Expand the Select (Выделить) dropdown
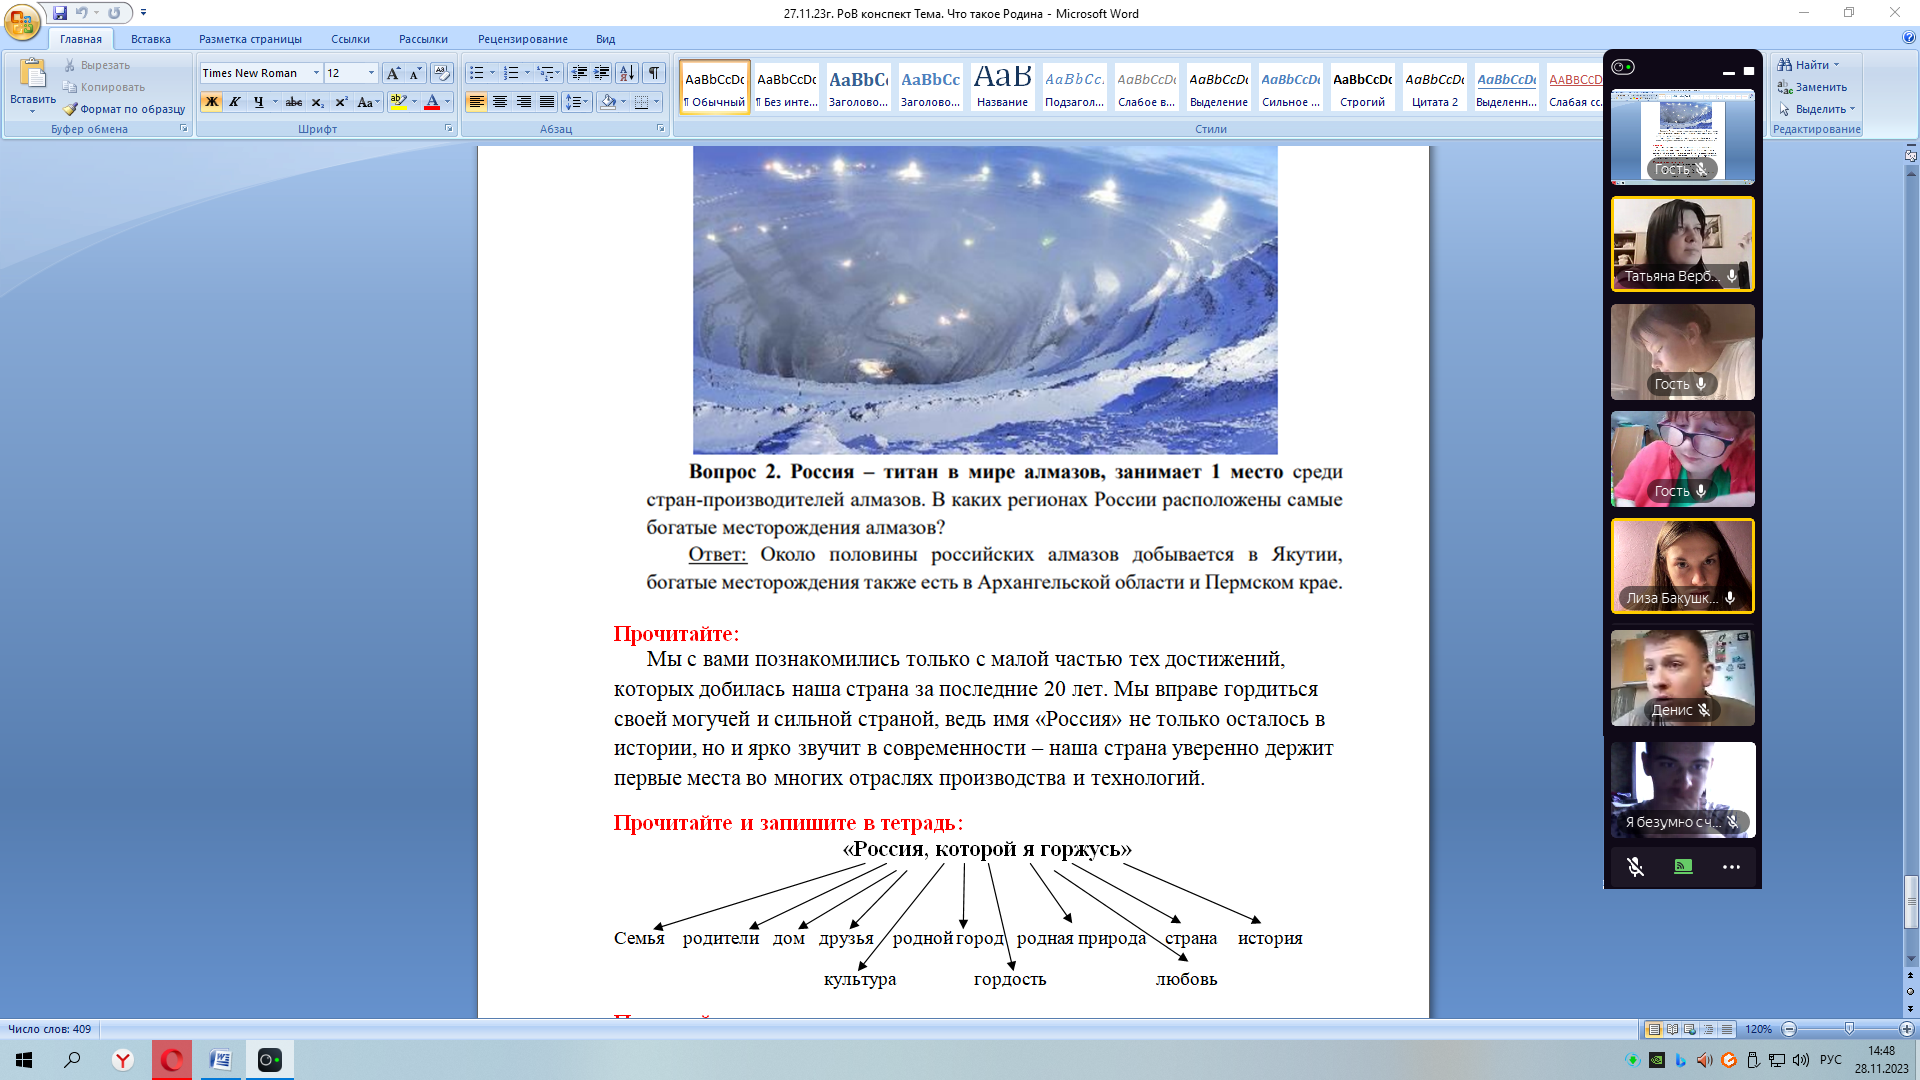1920x1080 pixels. tap(1852, 109)
